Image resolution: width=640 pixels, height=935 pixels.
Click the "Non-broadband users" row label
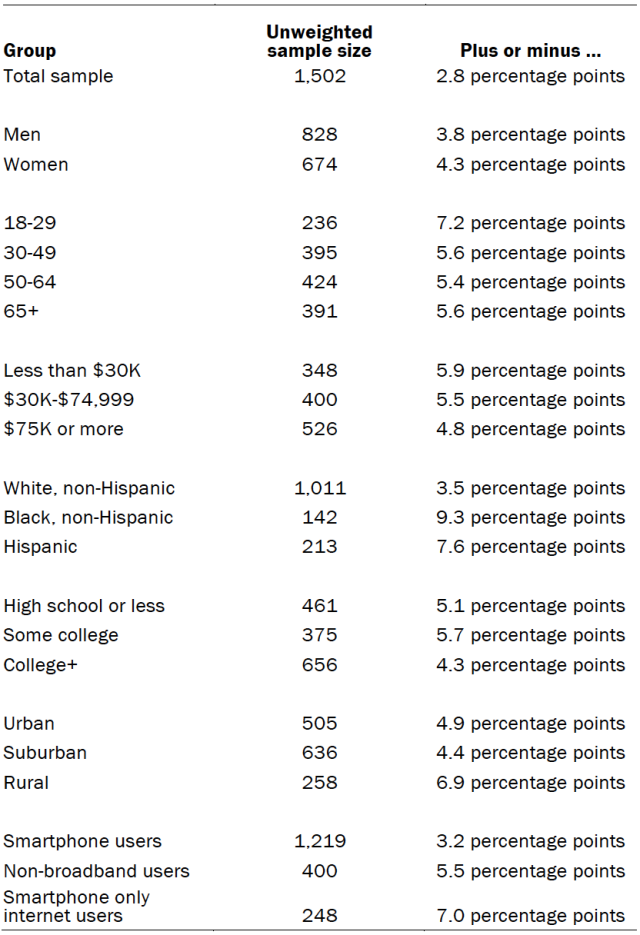click(x=96, y=871)
